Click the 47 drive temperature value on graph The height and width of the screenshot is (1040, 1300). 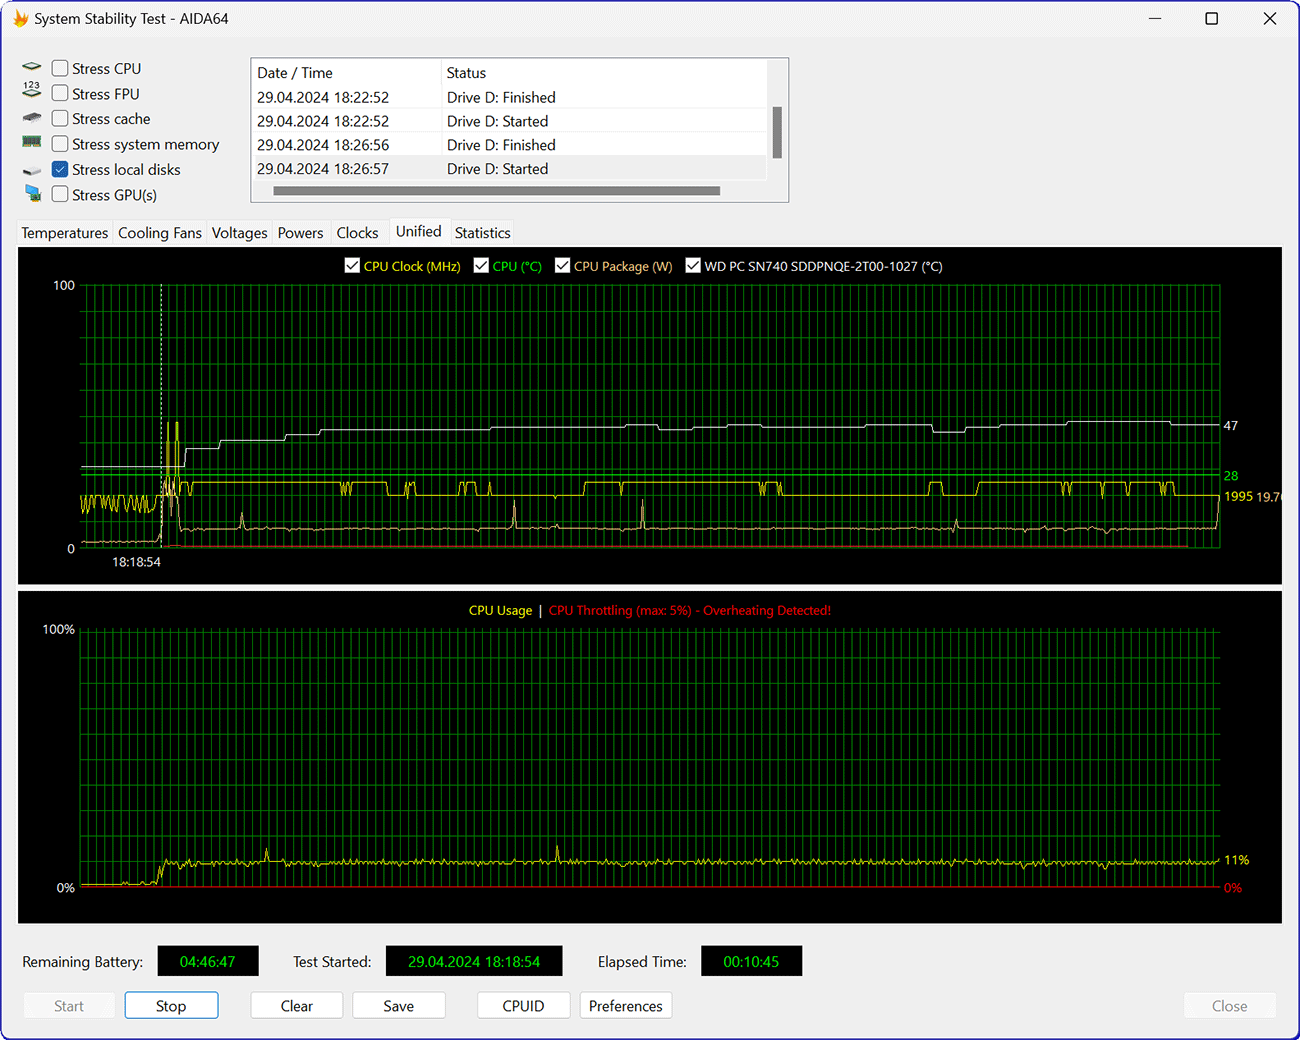tap(1231, 425)
